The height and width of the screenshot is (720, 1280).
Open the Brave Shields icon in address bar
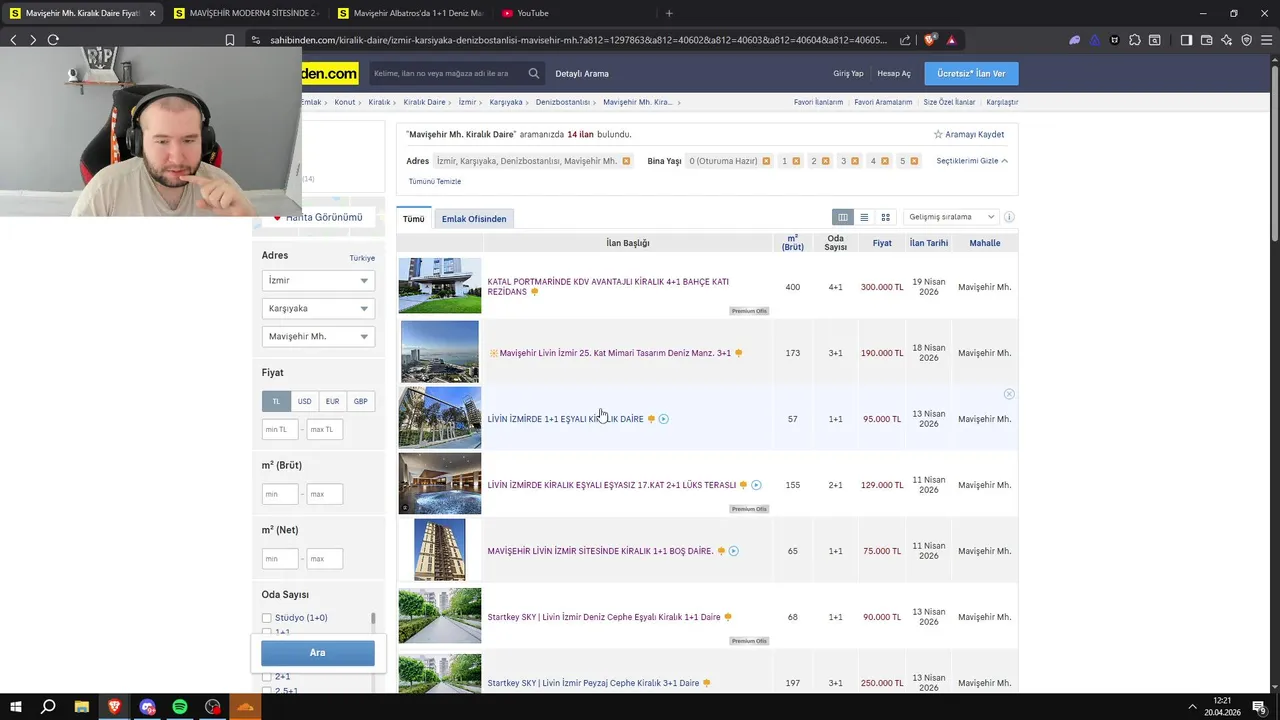tap(930, 40)
